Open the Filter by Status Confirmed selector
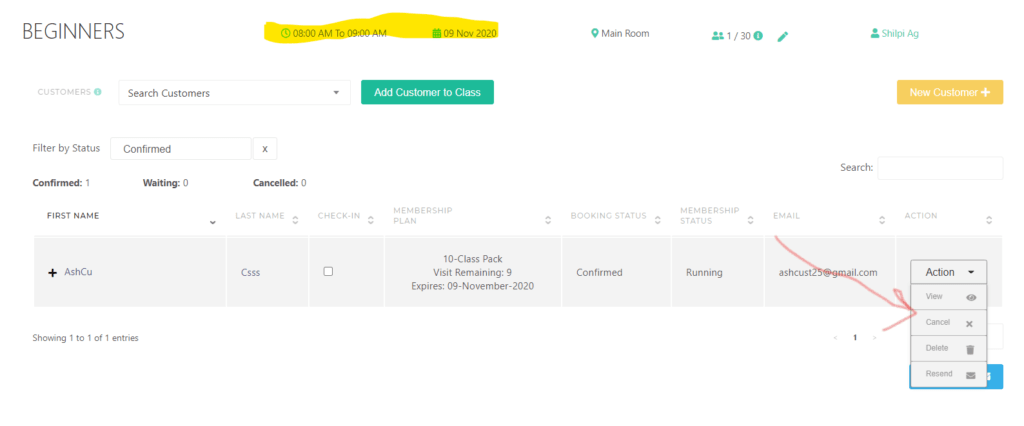Screen dimensions: 1024x426 coord(180,149)
